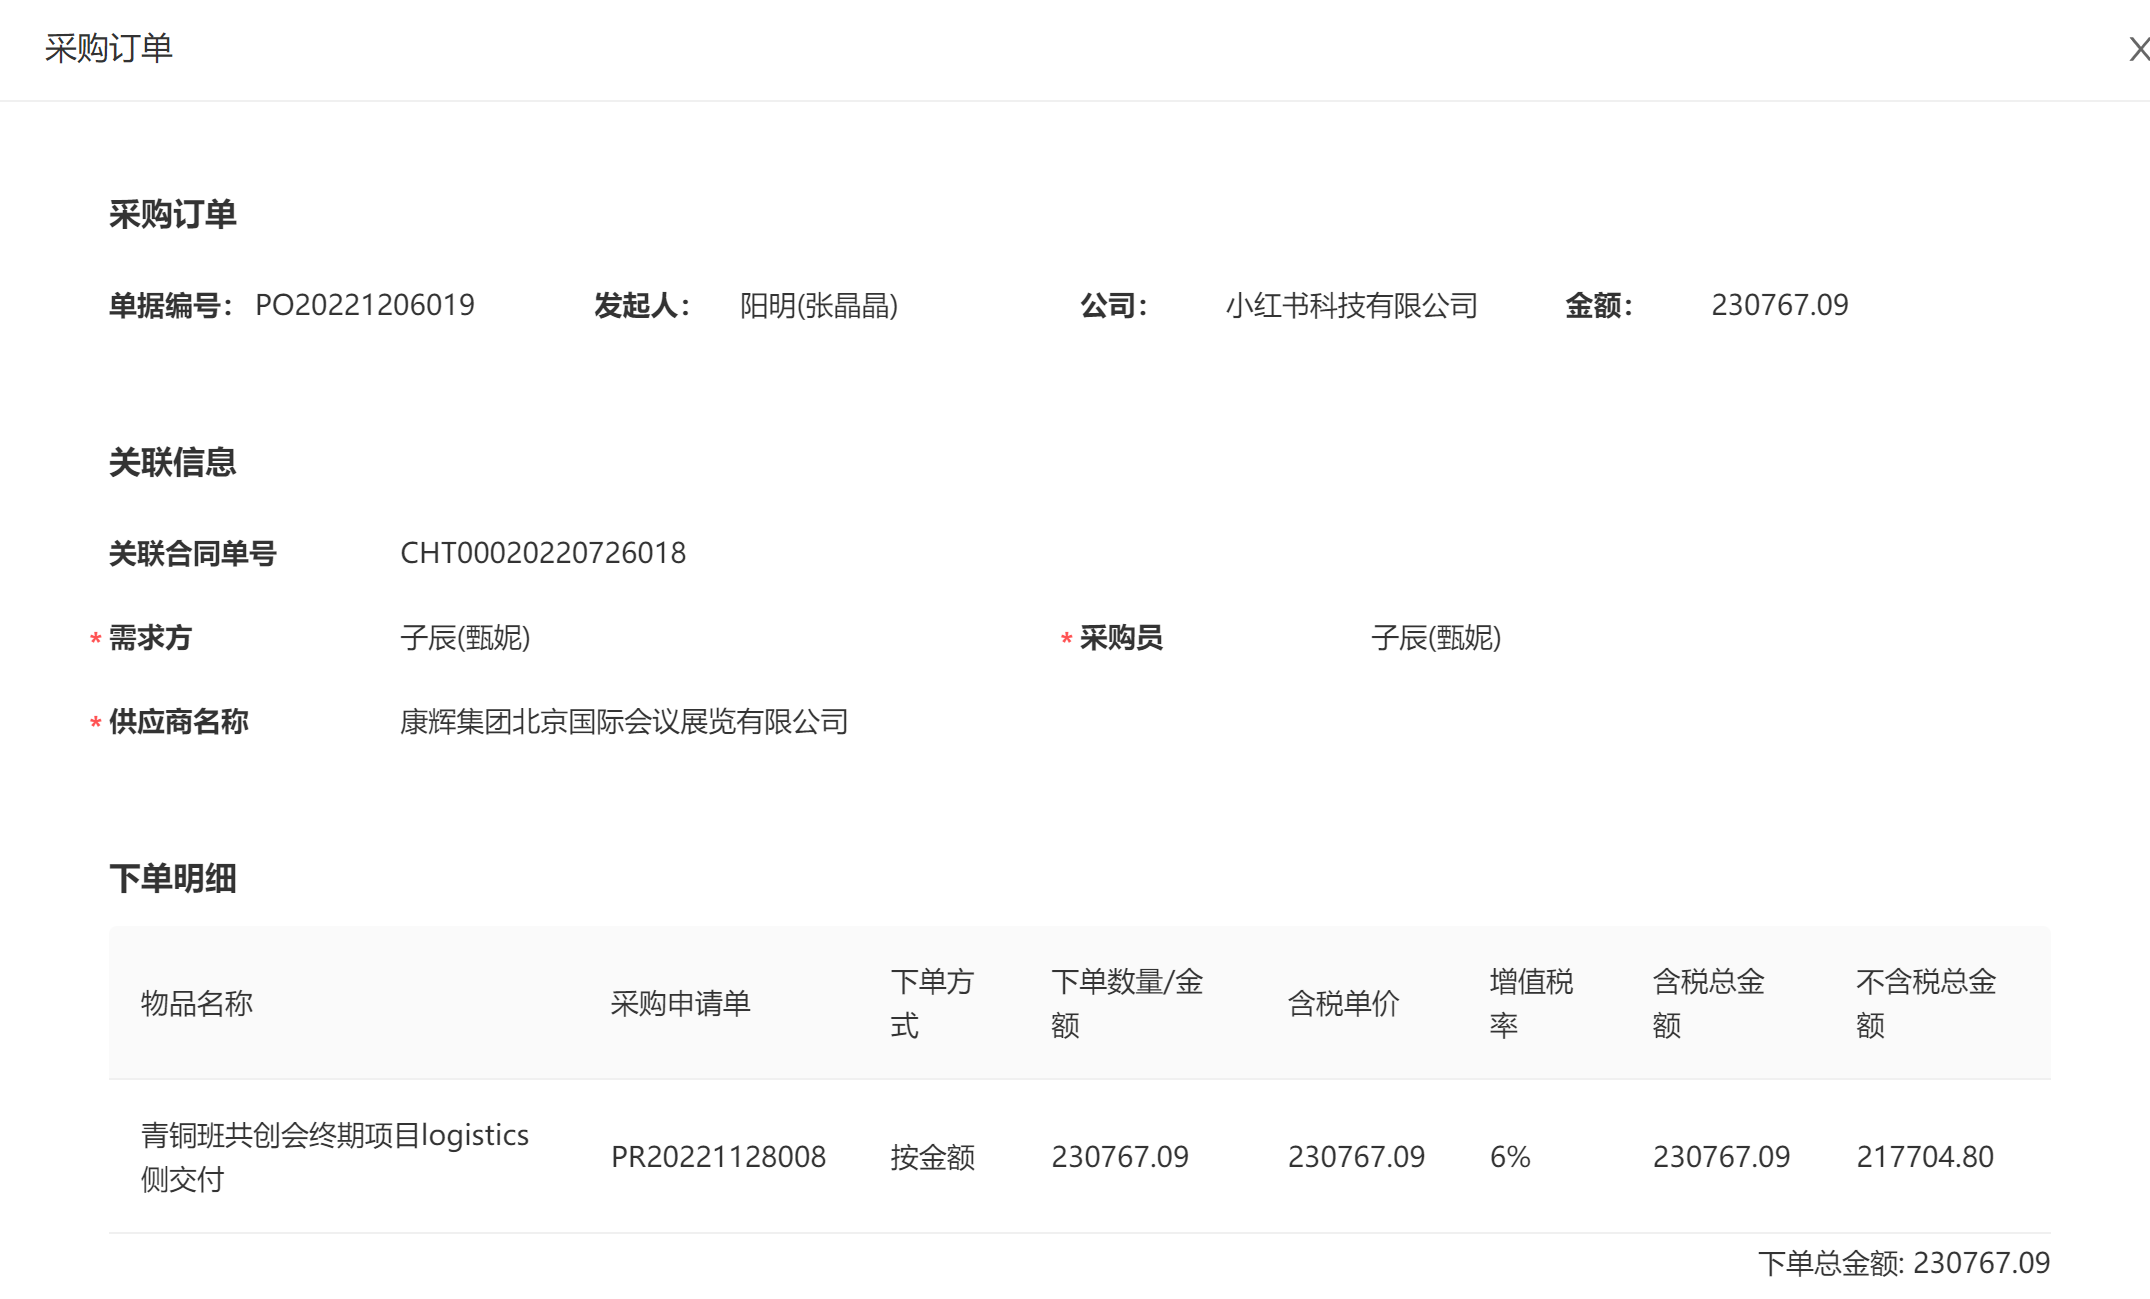Click the 含税单价 column header

click(1342, 1003)
